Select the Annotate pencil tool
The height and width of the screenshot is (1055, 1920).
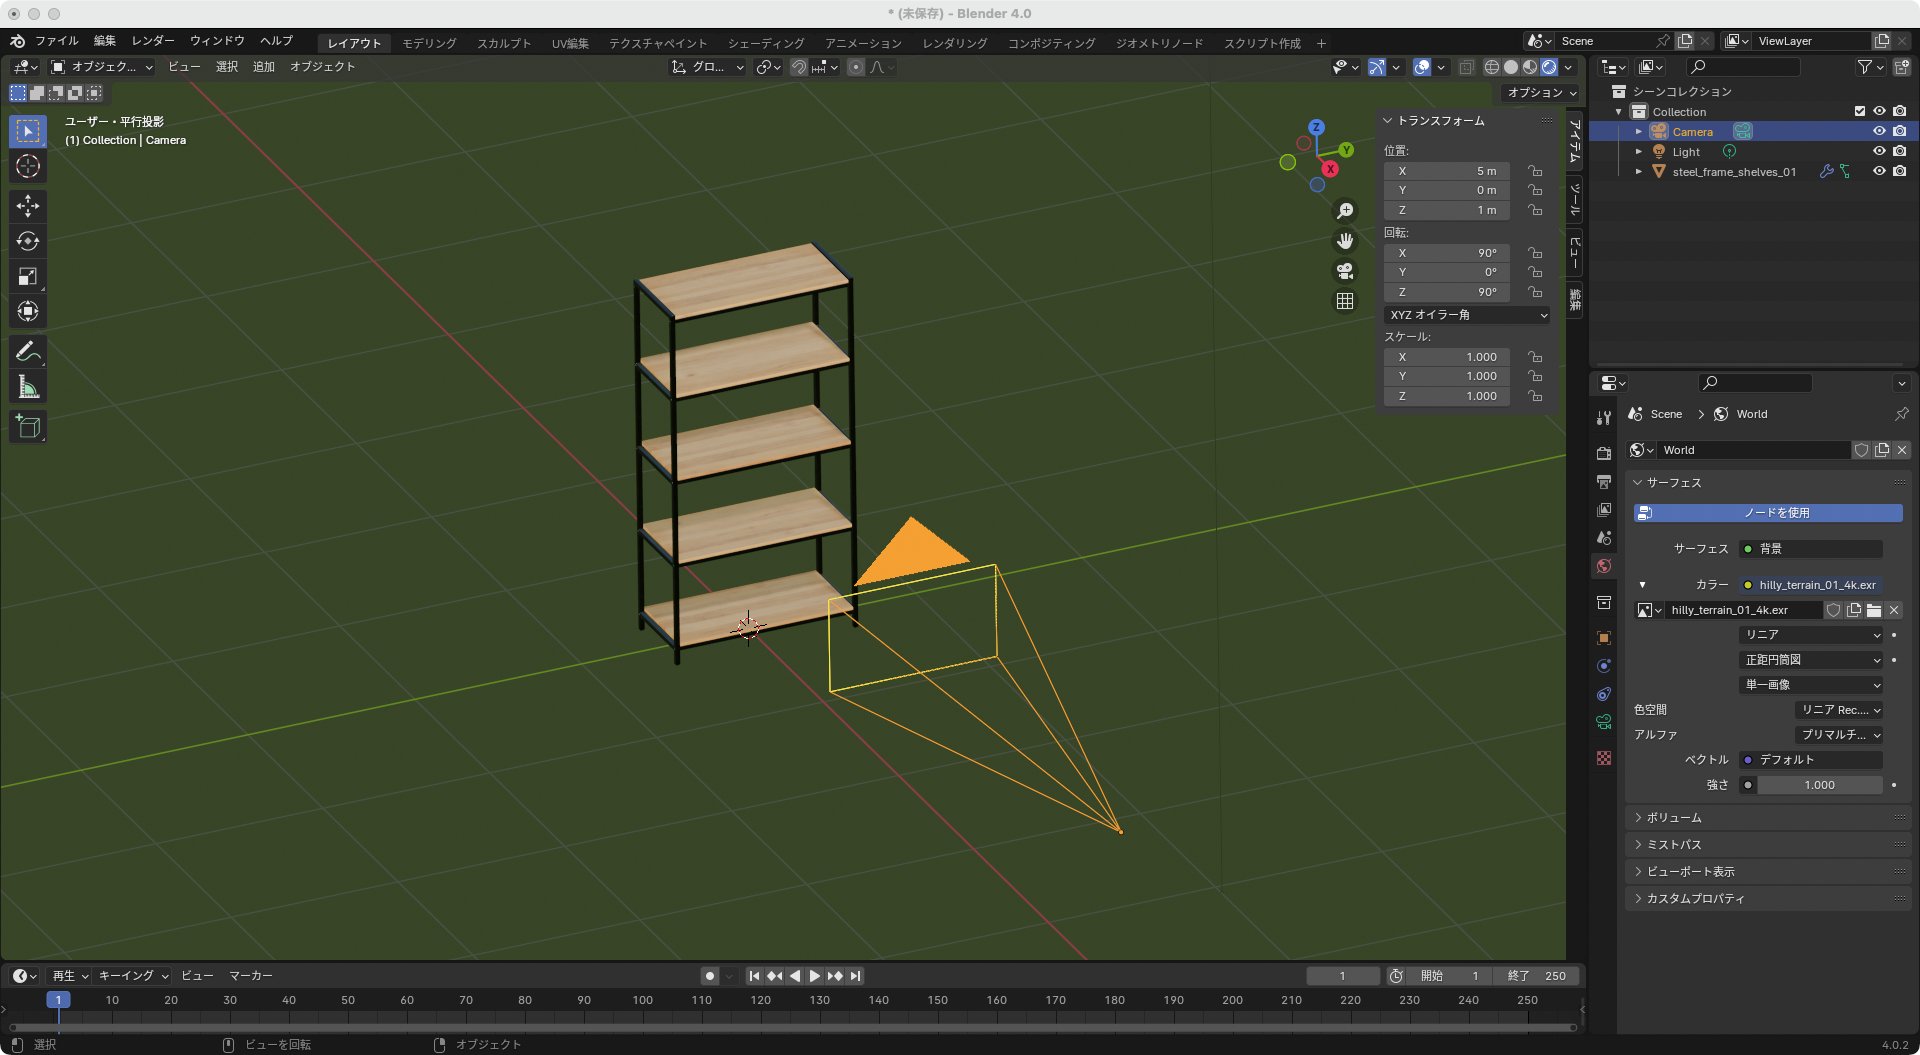coord(28,351)
